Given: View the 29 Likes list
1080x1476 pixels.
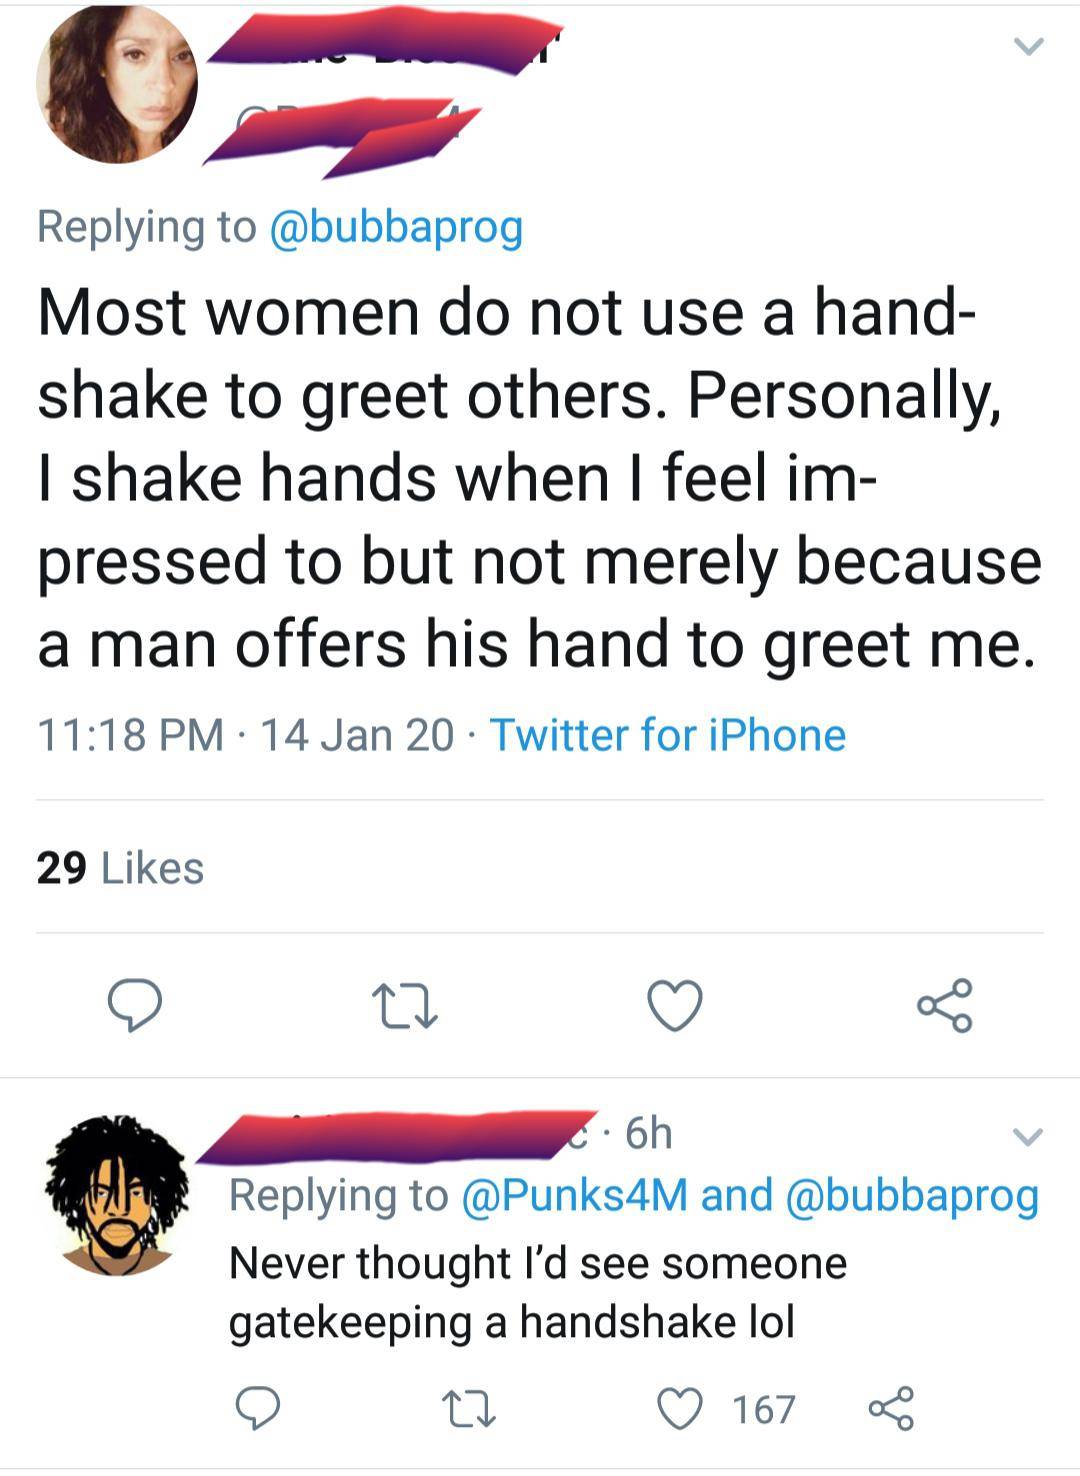Looking at the screenshot, I should (120, 870).
